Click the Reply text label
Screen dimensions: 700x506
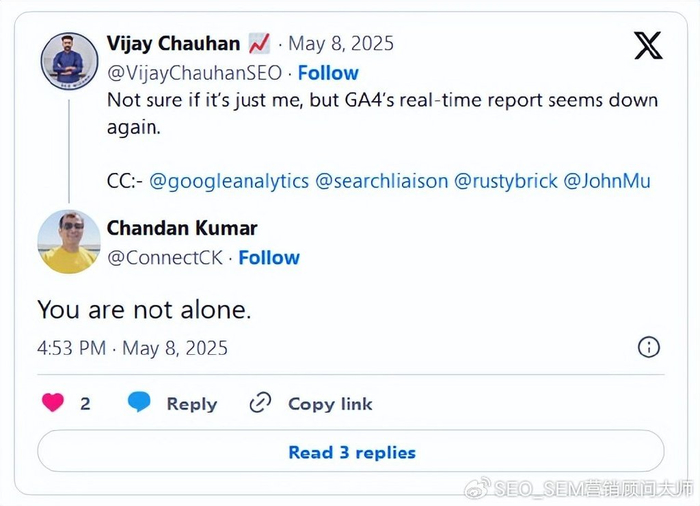point(192,404)
